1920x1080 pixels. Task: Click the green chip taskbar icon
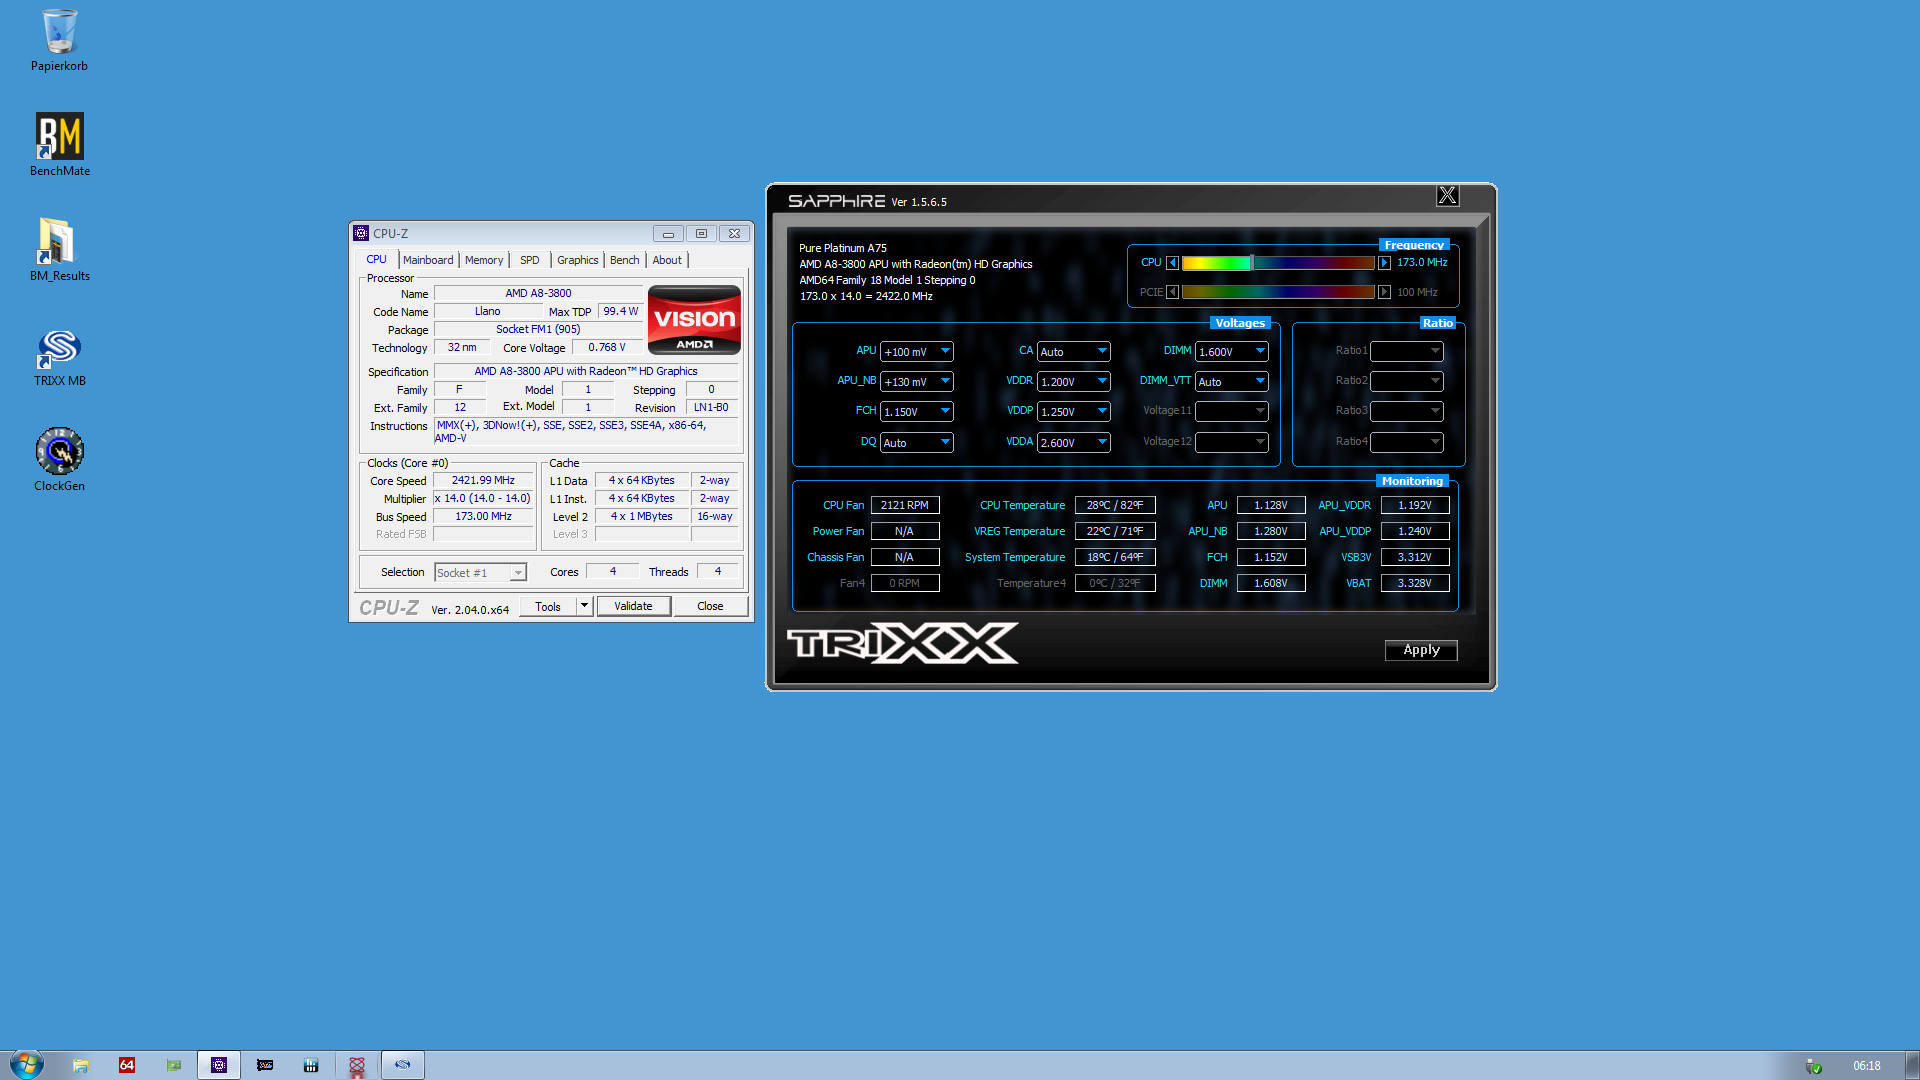pos(173,1065)
